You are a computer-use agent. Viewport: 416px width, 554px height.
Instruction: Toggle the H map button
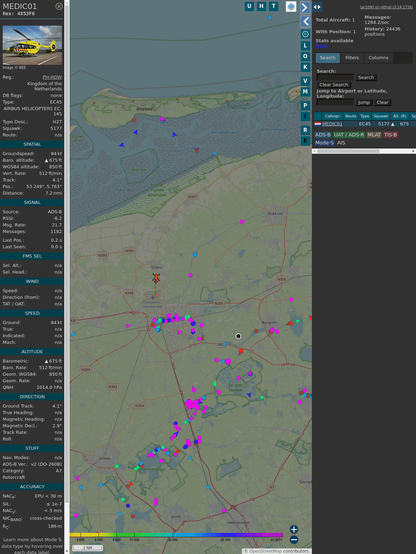(261, 6)
